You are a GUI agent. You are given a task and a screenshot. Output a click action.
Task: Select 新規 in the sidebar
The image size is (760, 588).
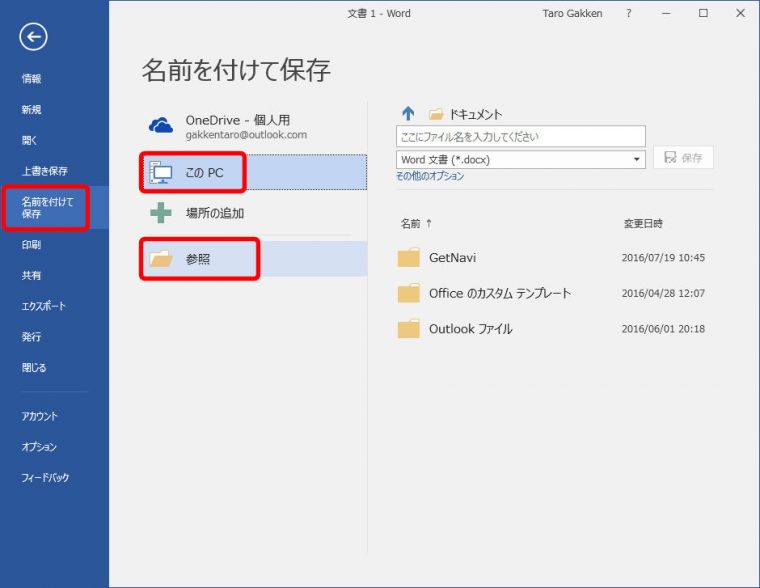32,110
